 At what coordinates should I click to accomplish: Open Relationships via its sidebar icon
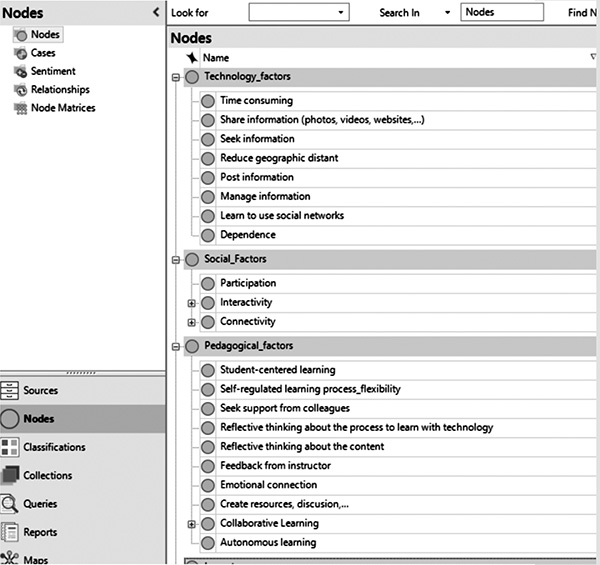coord(21,89)
